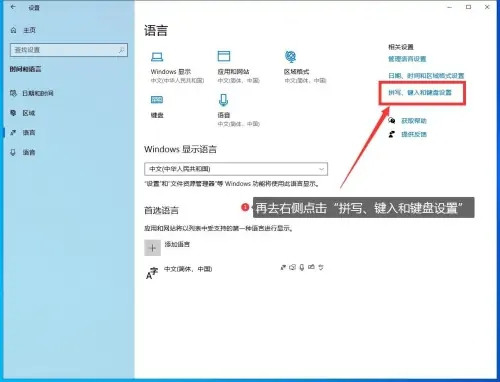Click the 语音 microphone icon
The width and height of the screenshot is (500, 382).
click(x=223, y=100)
